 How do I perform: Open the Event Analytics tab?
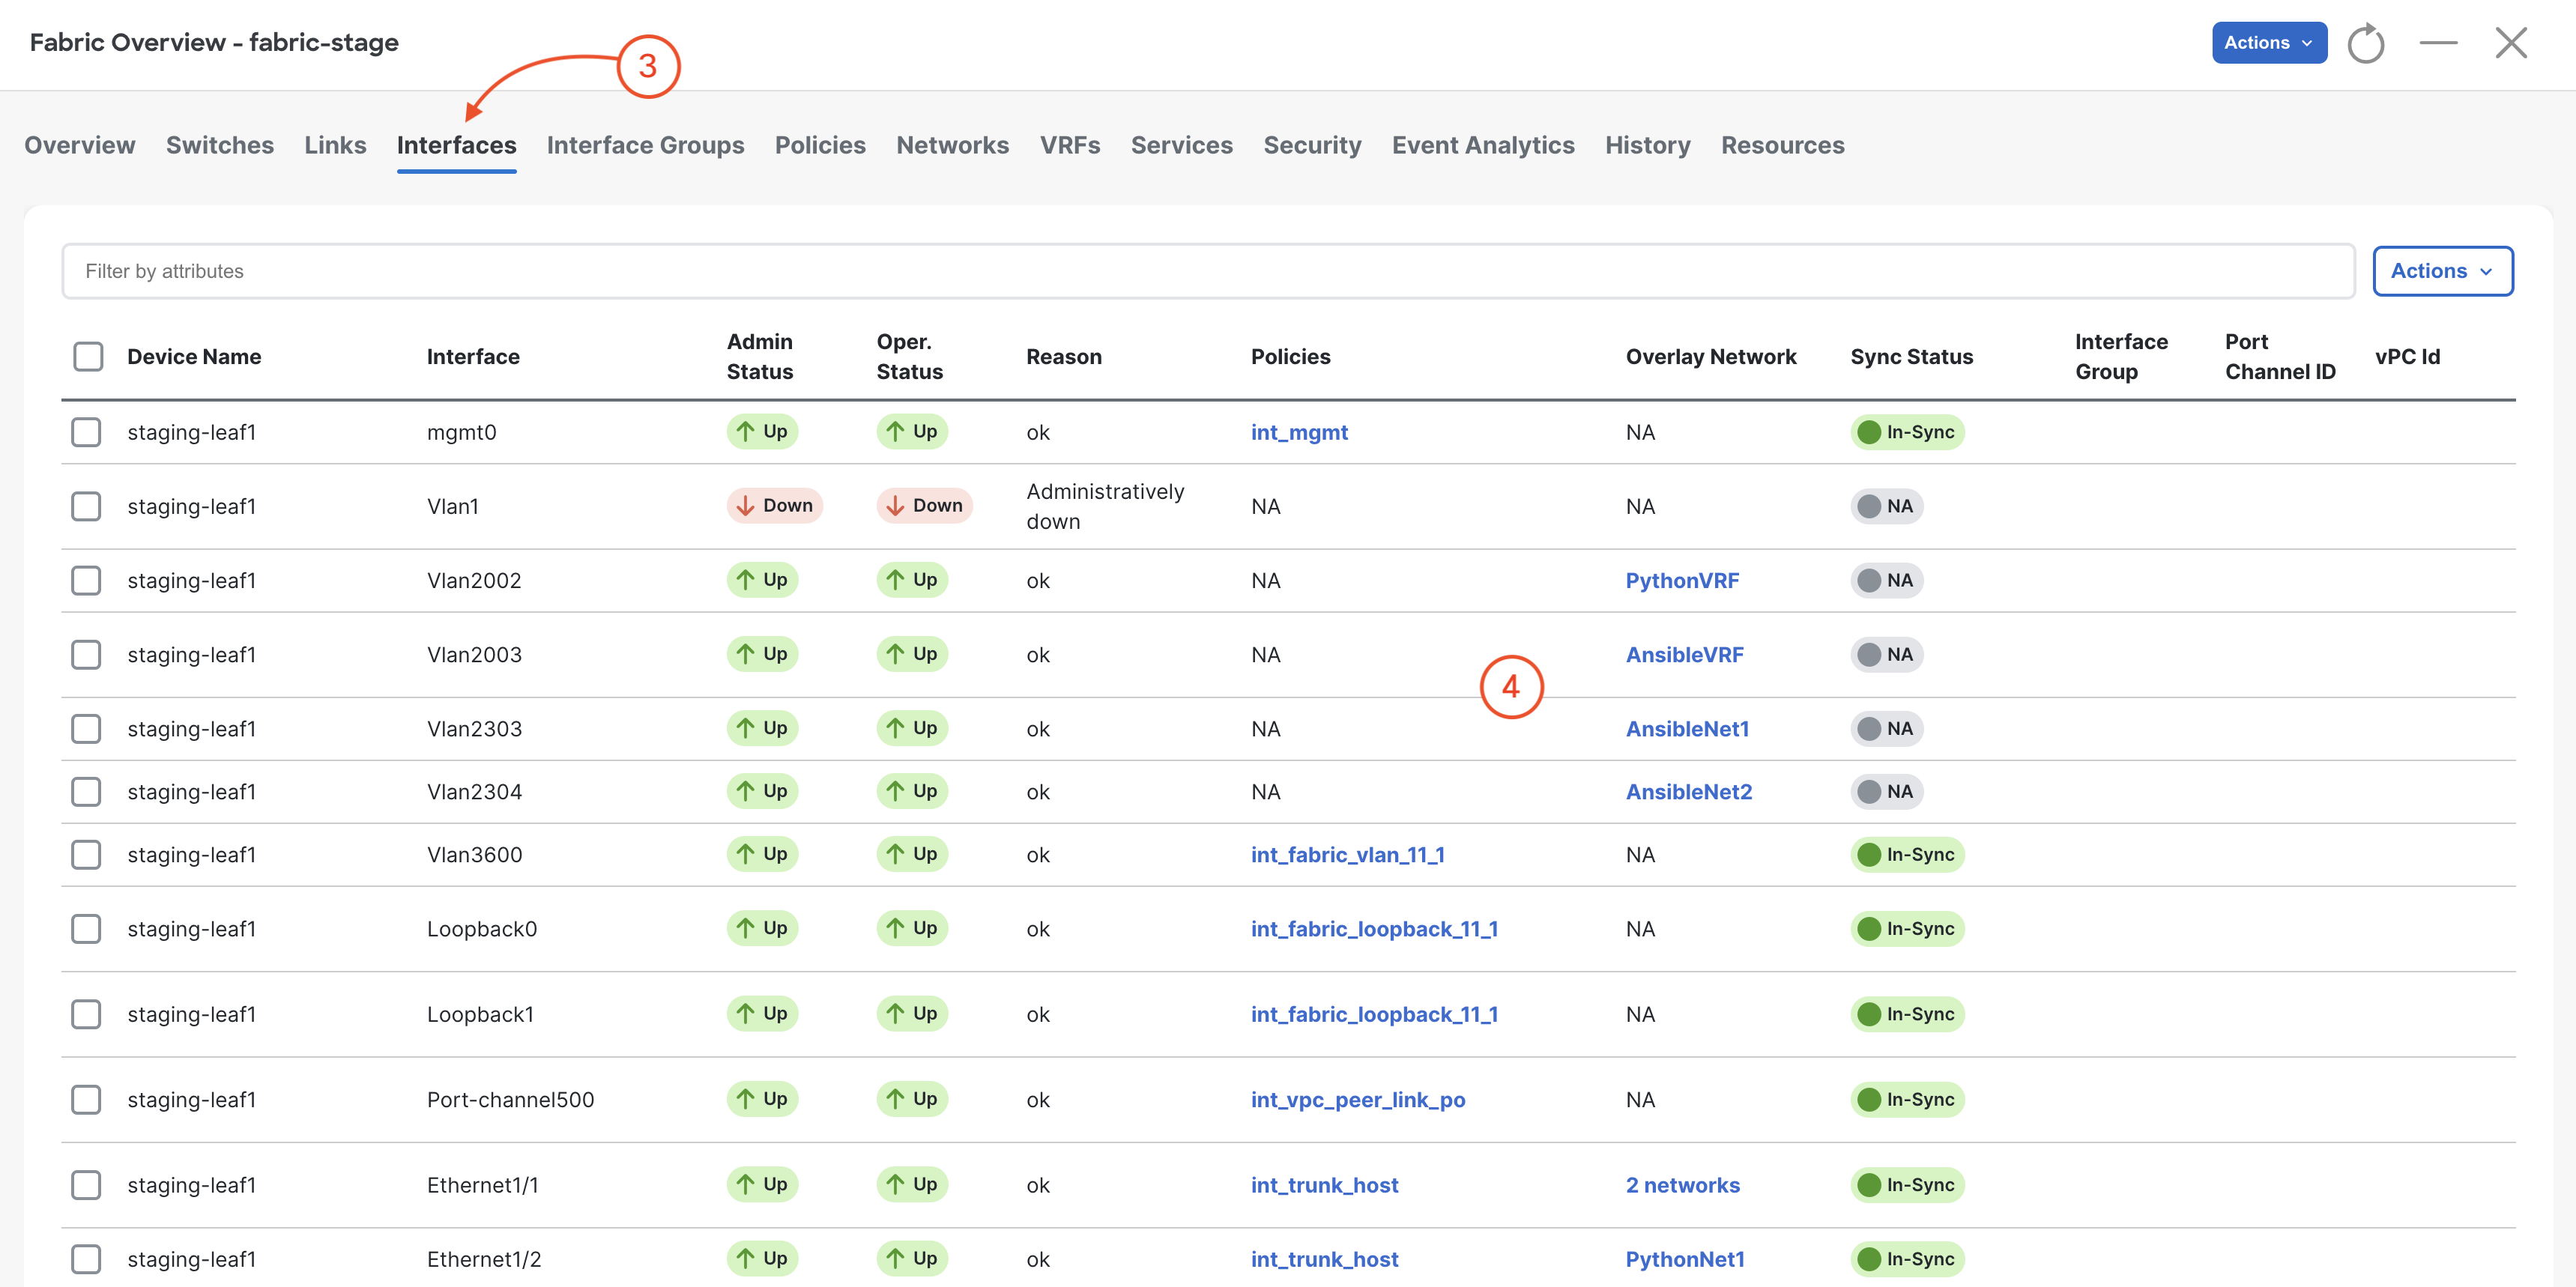click(1483, 145)
